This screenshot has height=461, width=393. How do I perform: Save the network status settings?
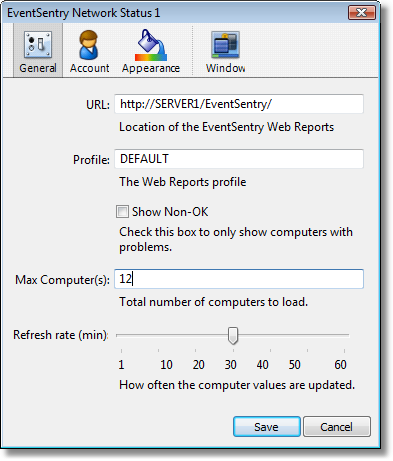(x=267, y=426)
